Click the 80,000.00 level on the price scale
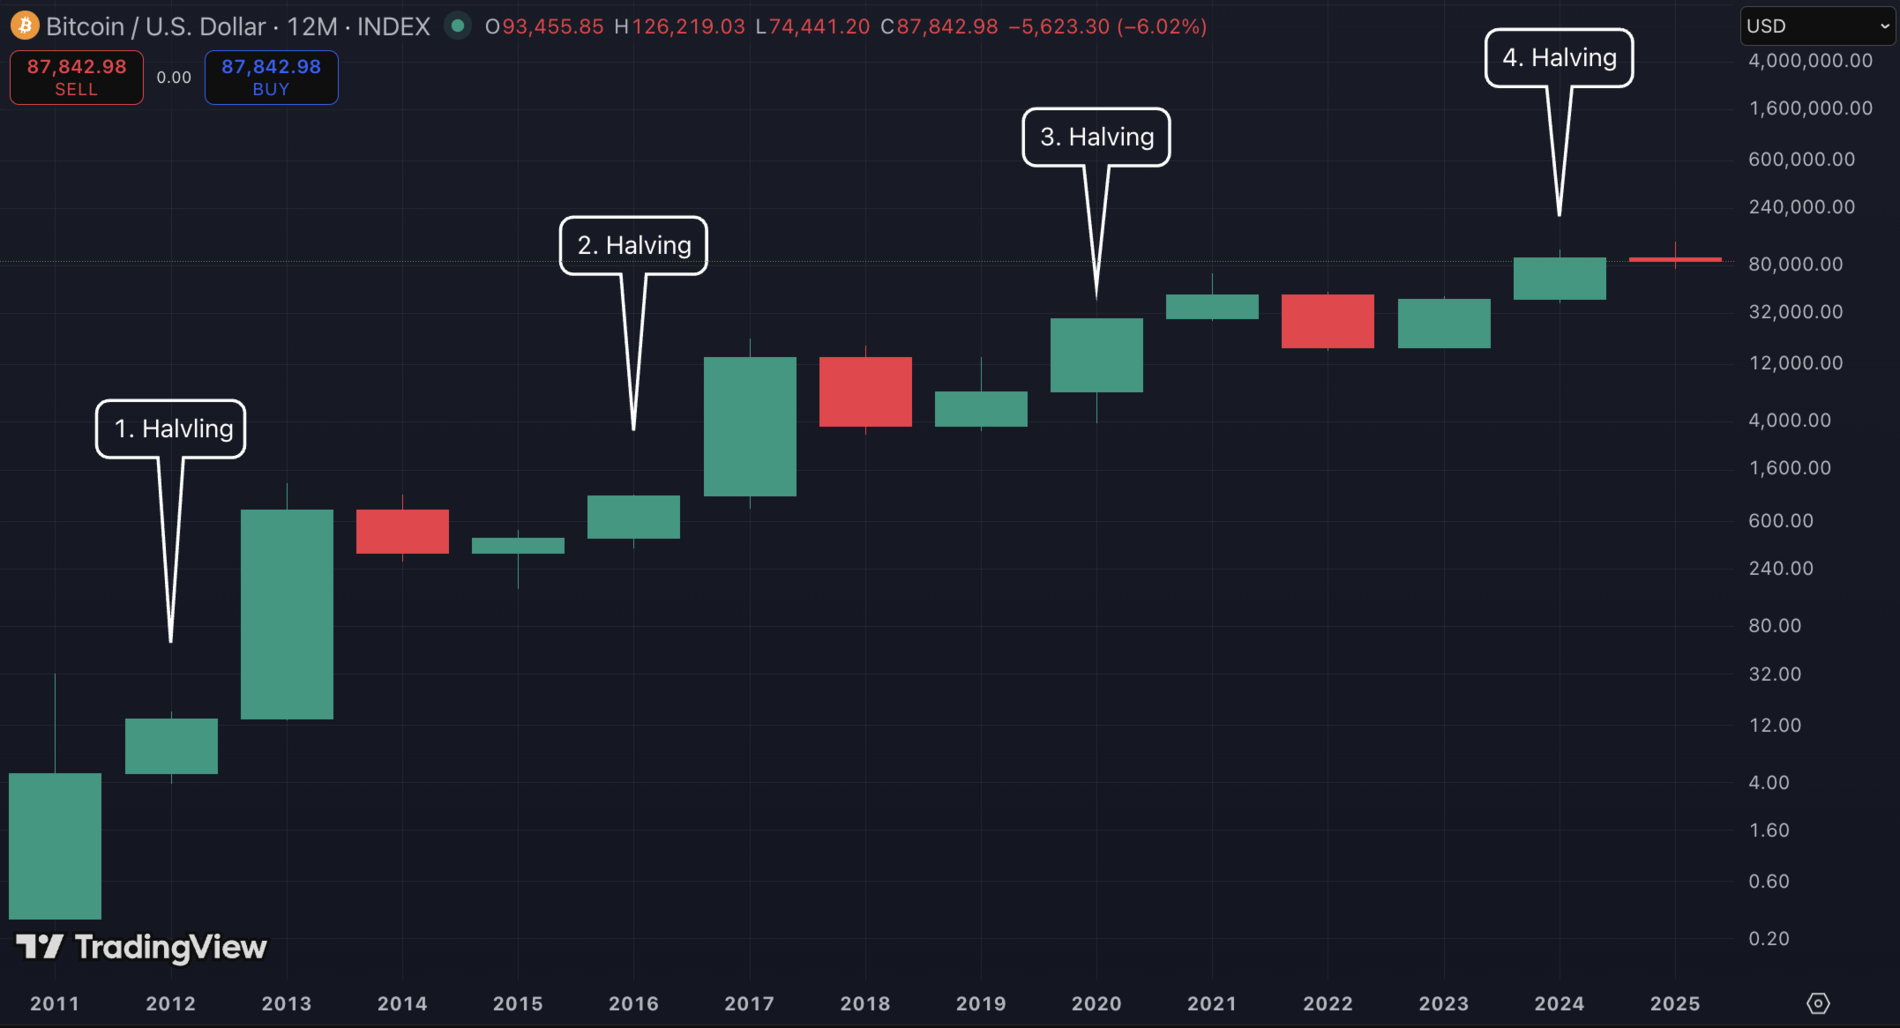1900x1028 pixels. click(x=1795, y=263)
